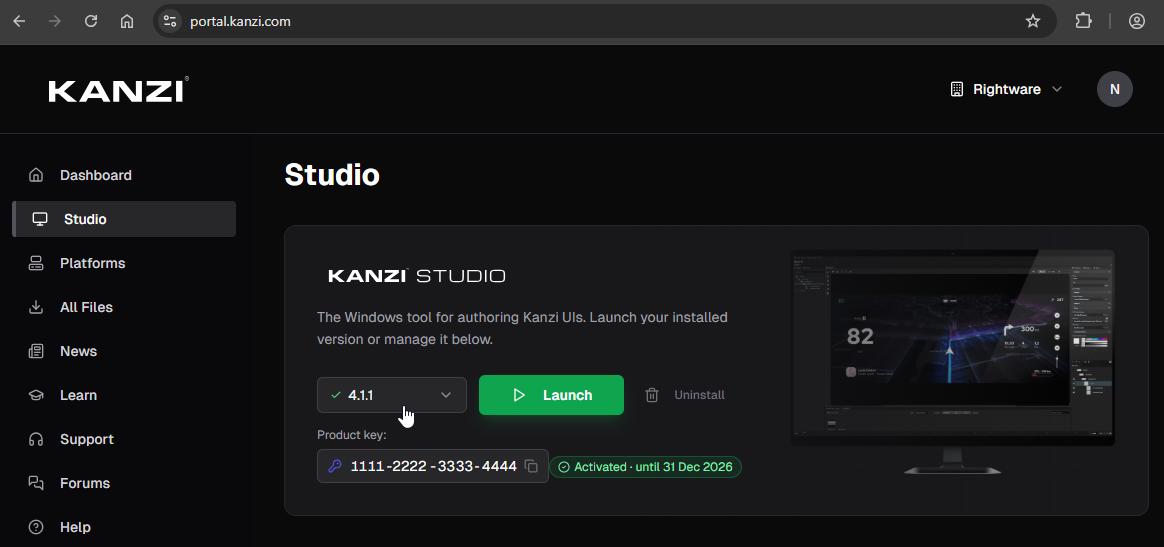Screen dimensions: 1164x547
Task: Open the Rightware organization dropdown
Action: pyautogui.click(x=1006, y=89)
